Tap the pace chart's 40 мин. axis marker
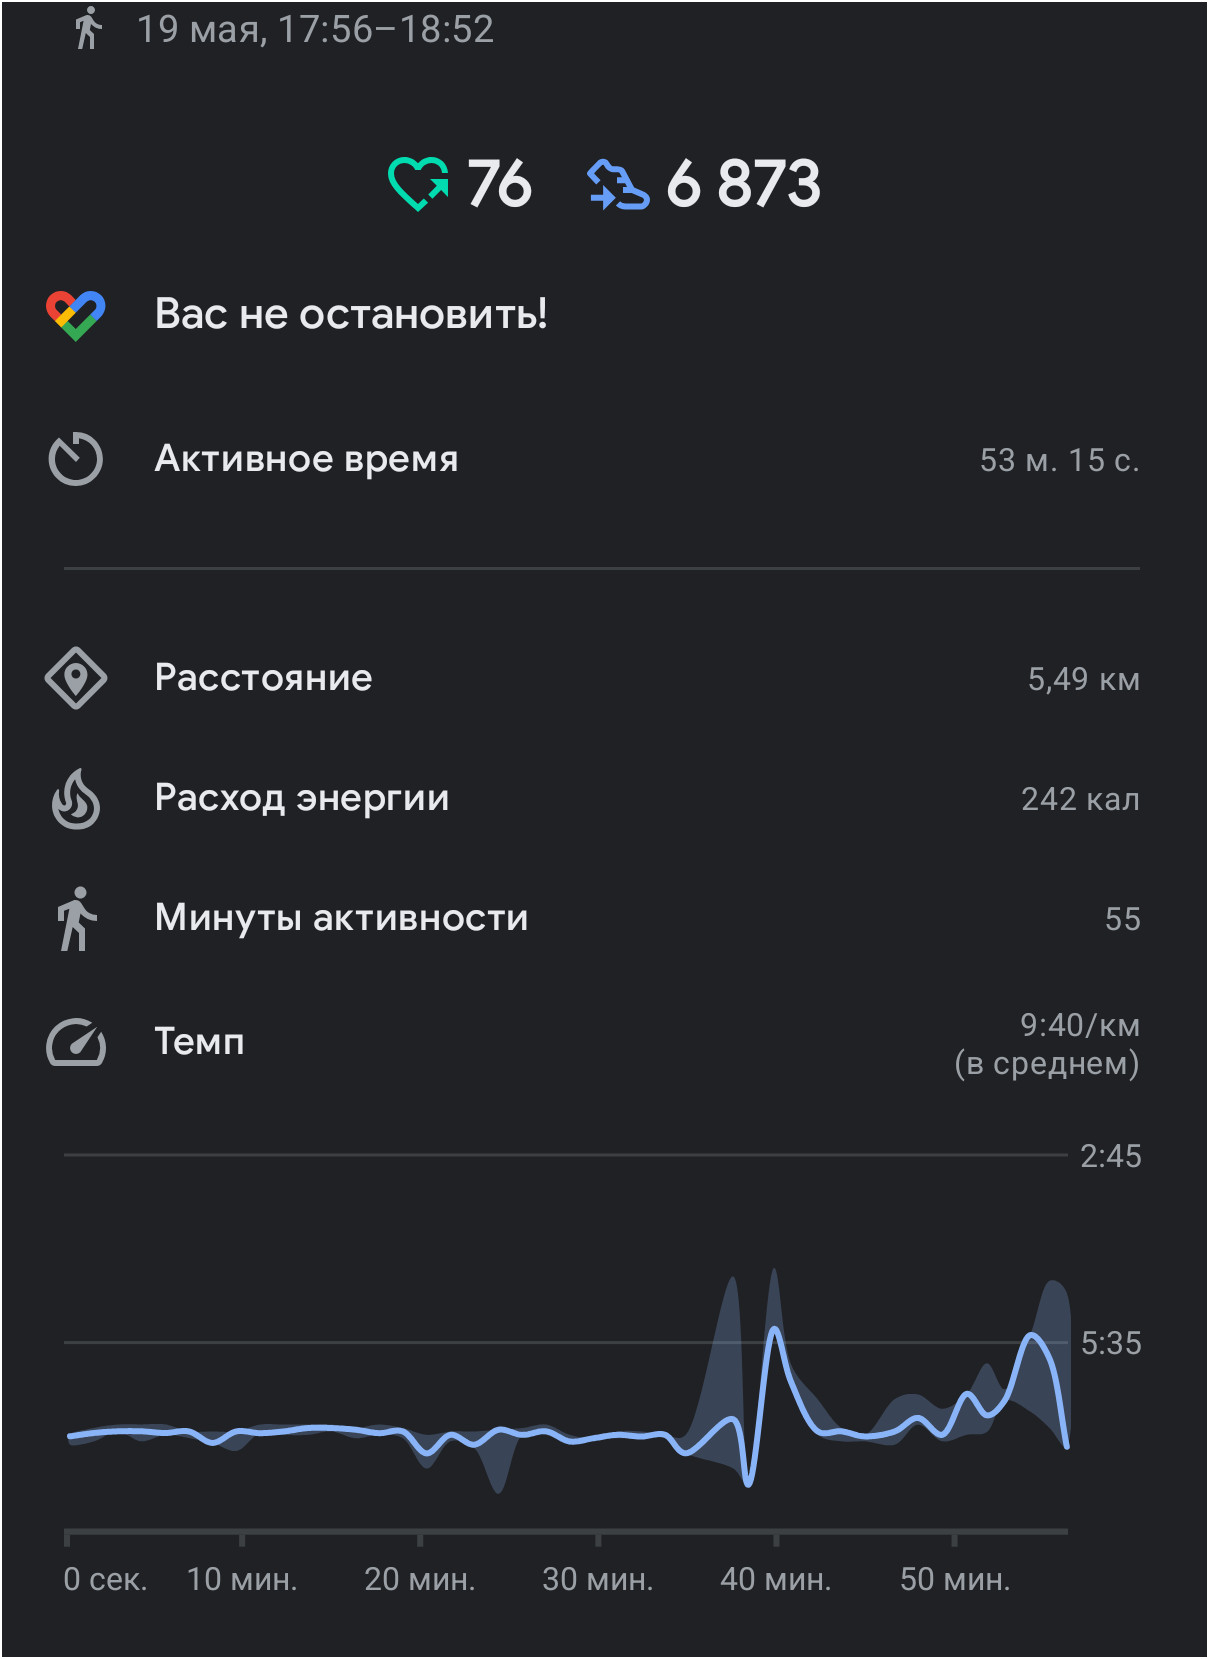Image resolution: width=1209 pixels, height=1659 pixels. 776,1579
